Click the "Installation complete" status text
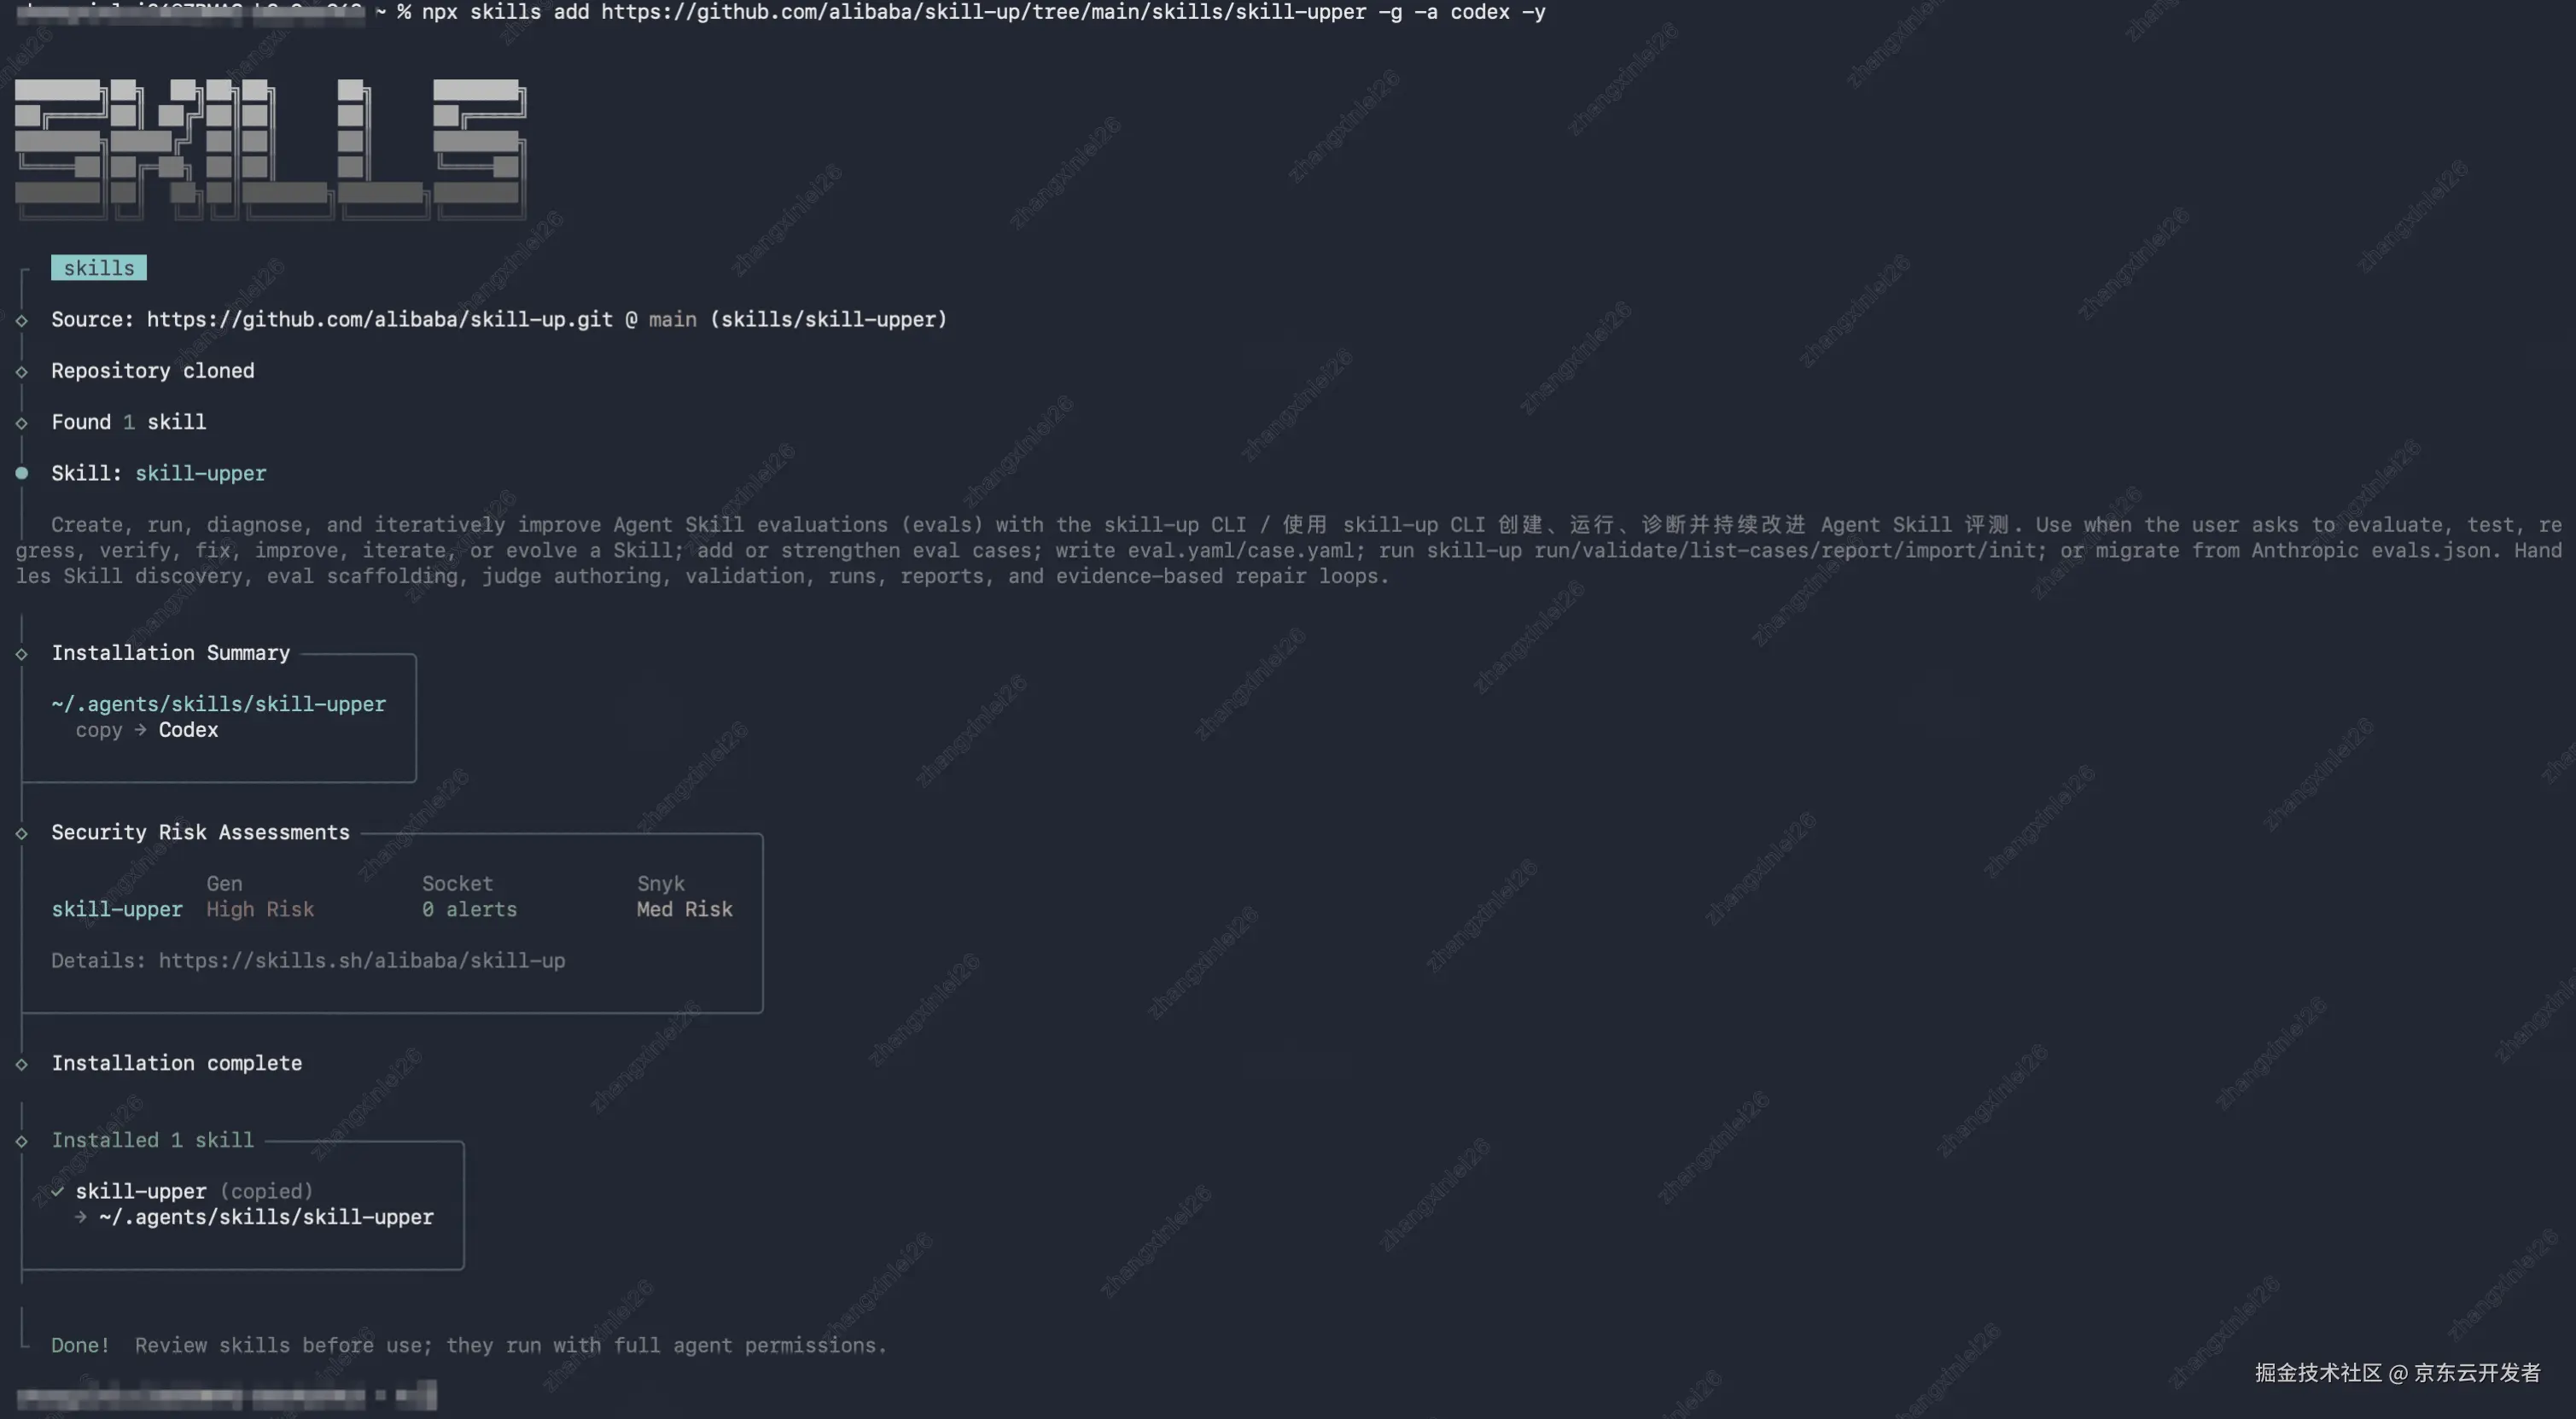 [x=177, y=1063]
